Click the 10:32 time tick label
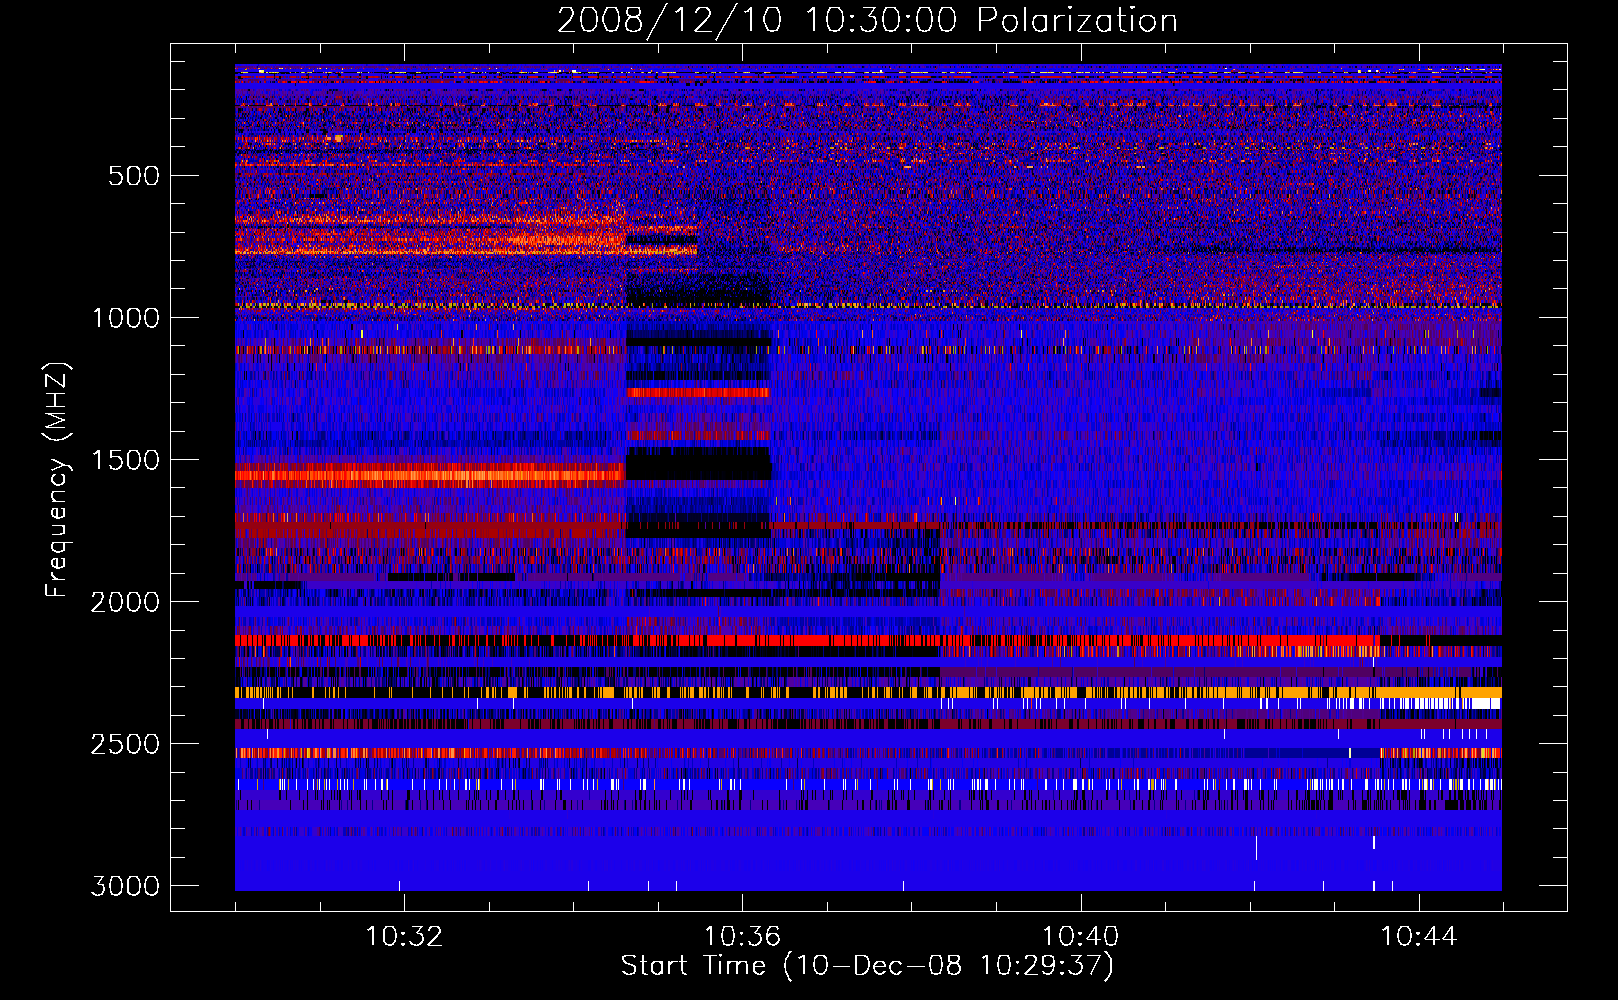This screenshot has width=1618, height=1000. 404,937
